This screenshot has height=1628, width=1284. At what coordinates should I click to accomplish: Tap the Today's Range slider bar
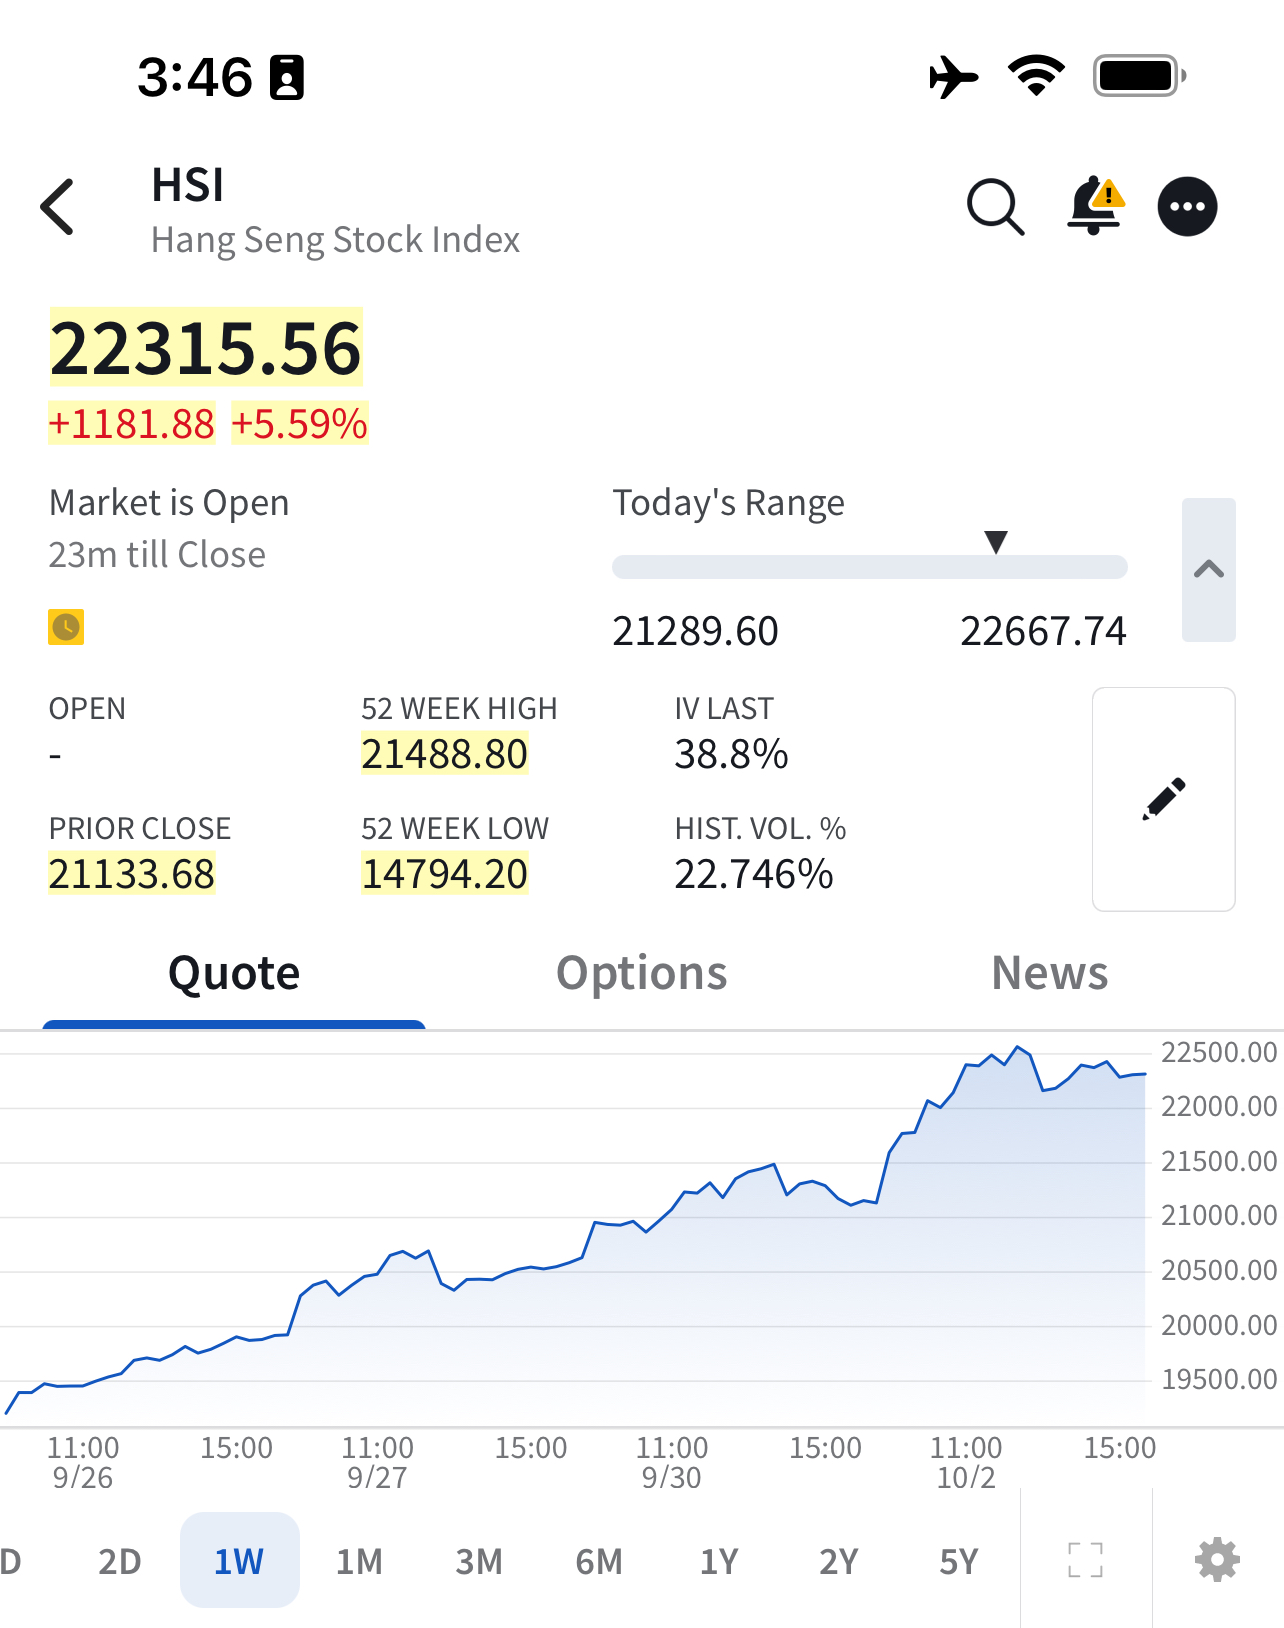tap(869, 567)
